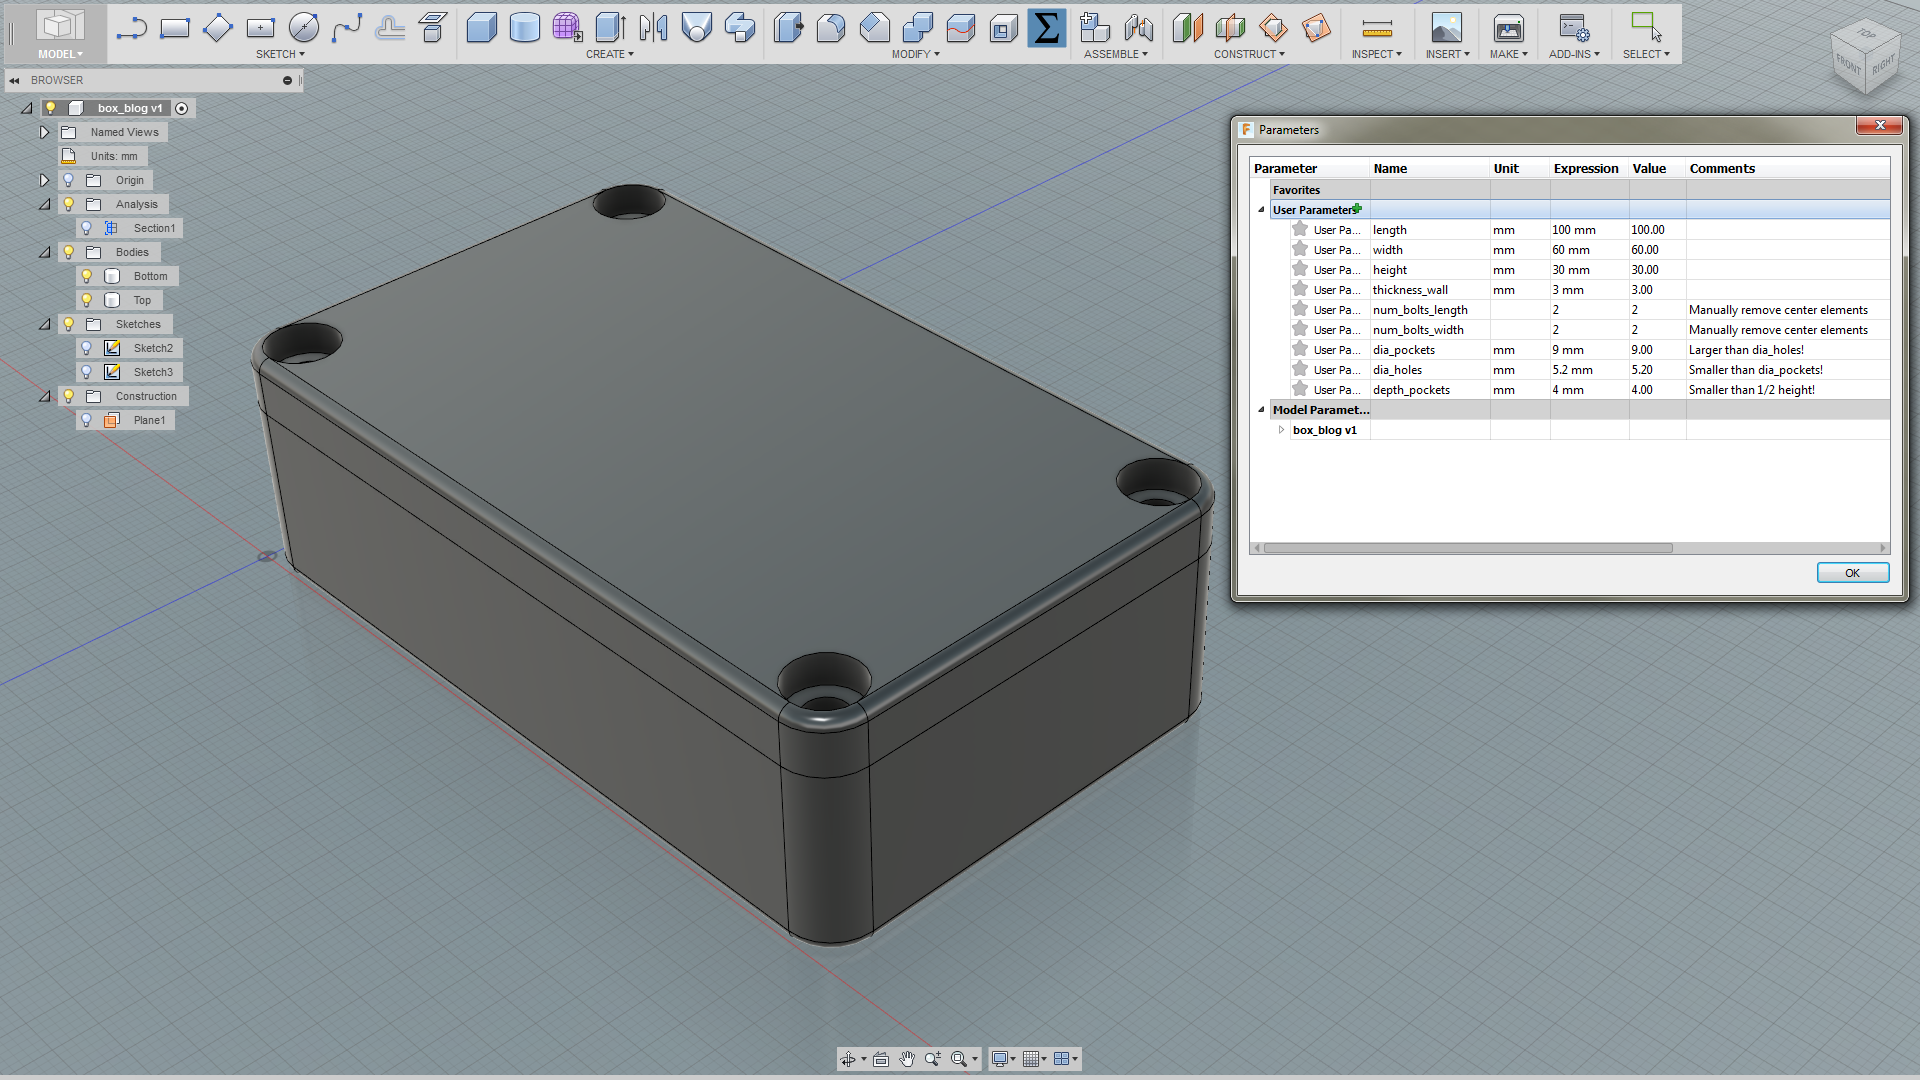
Task: Click the Box primitive create tool
Action: 481,28
